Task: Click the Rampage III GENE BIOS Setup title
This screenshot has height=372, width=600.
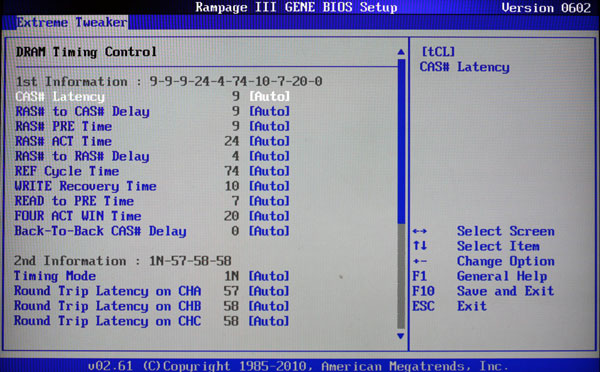Action: pos(297,7)
